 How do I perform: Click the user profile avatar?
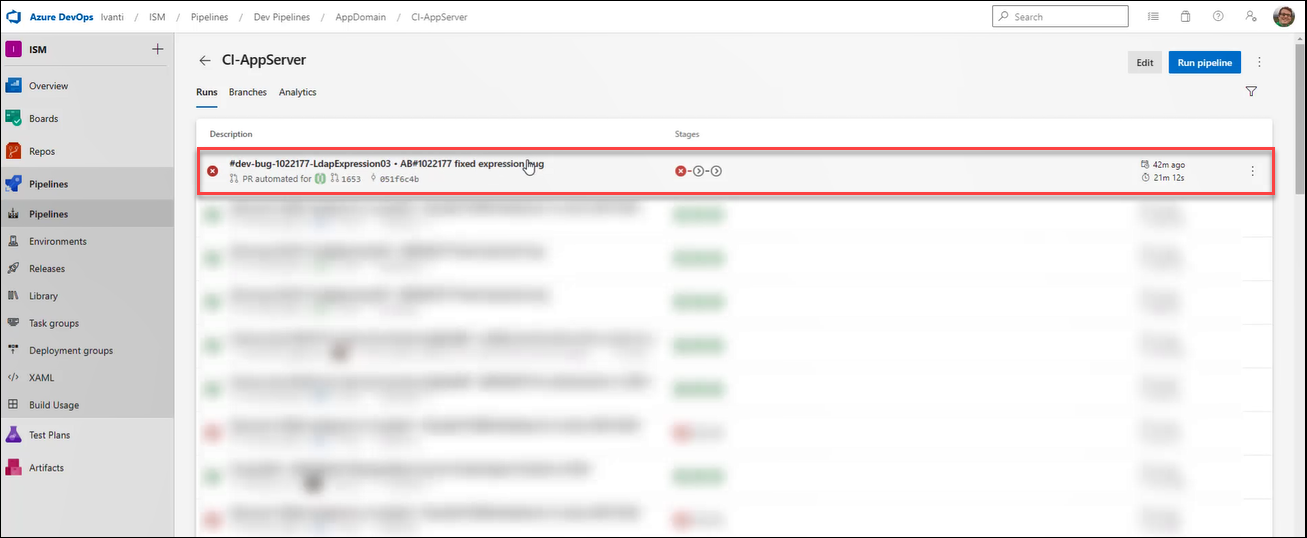pos(1283,17)
